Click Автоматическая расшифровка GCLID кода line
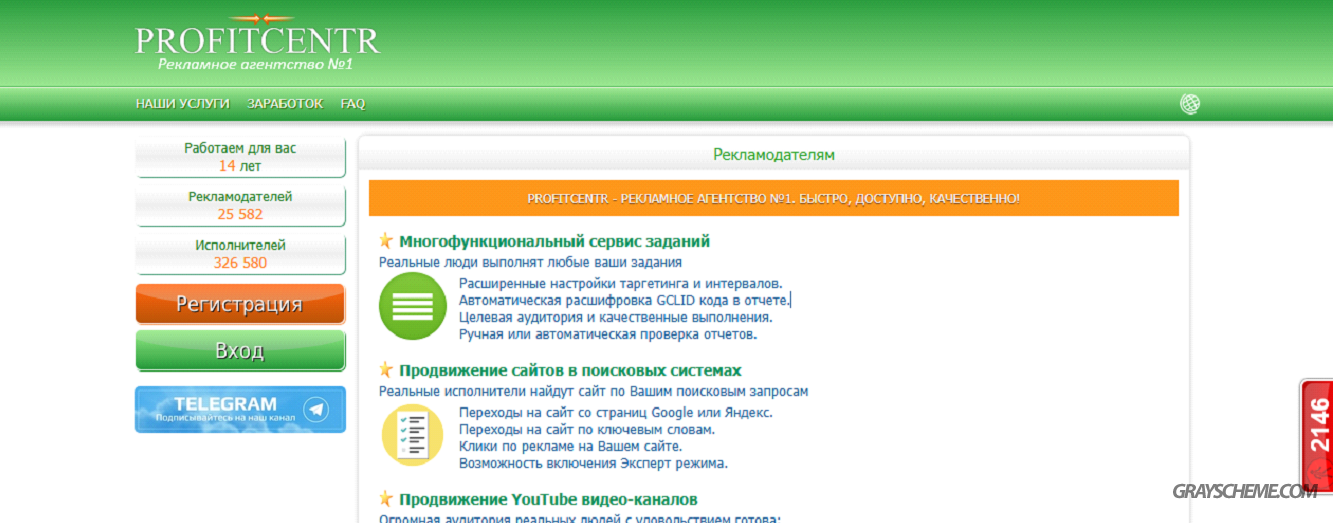 point(624,300)
